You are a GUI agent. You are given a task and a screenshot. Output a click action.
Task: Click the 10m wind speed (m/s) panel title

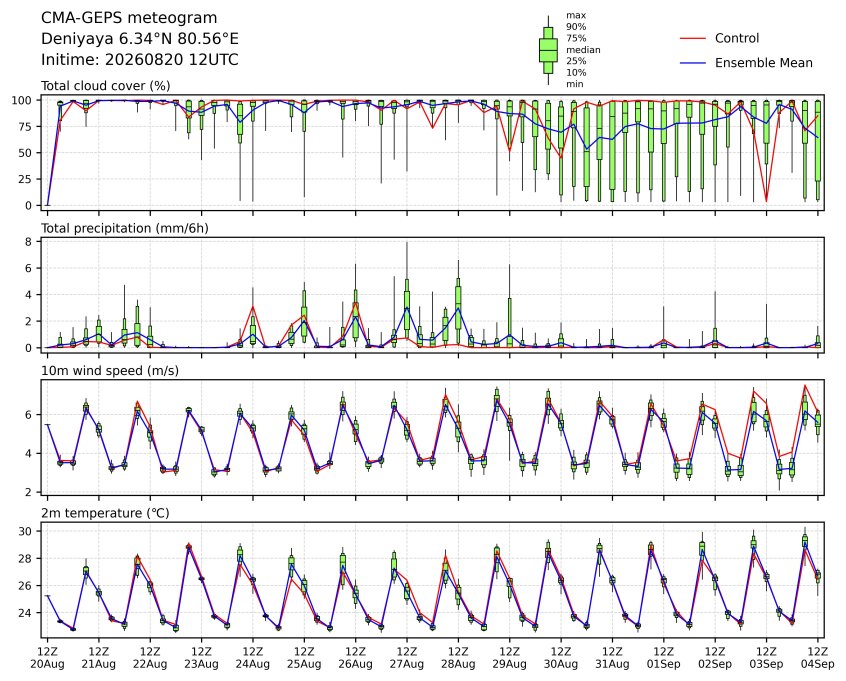click(x=110, y=371)
